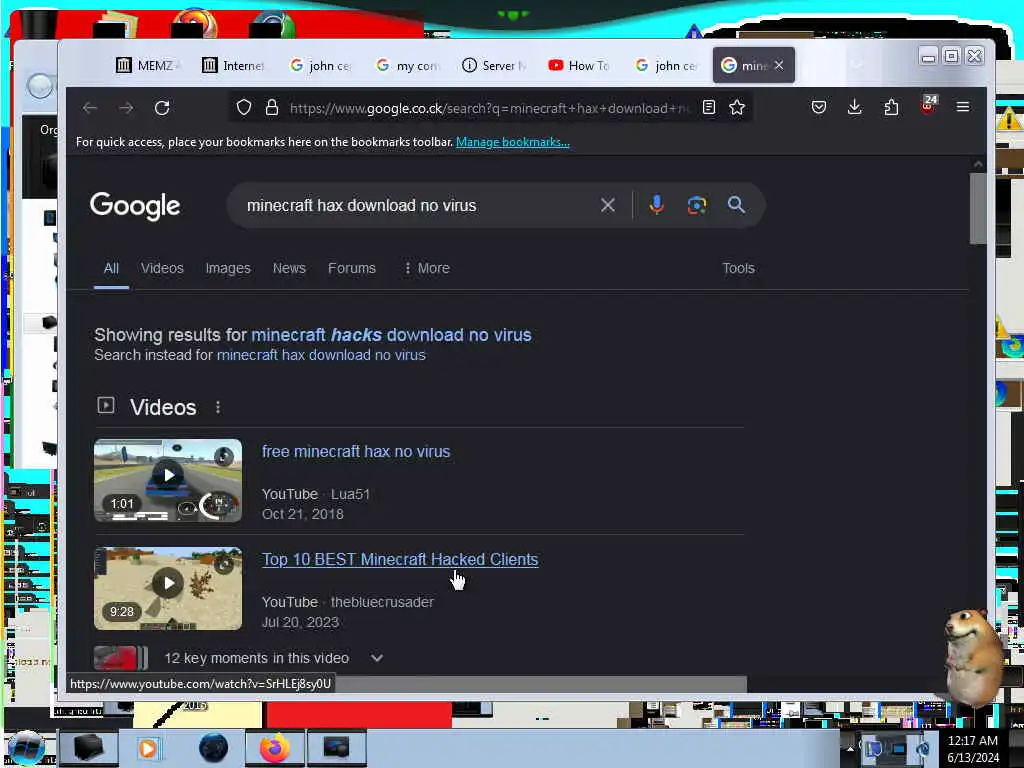Click the Google logo
This screenshot has width=1024, height=768.
(135, 206)
